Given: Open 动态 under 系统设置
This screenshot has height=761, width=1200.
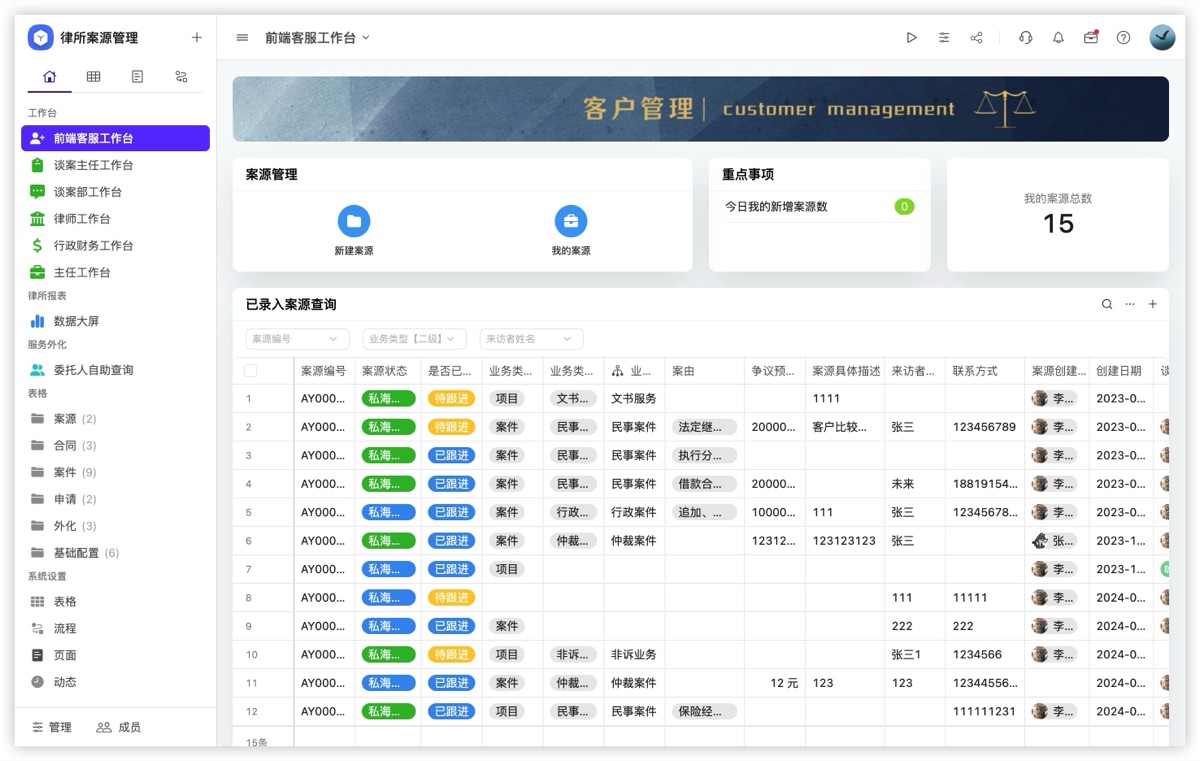Looking at the screenshot, I should tap(115, 682).
